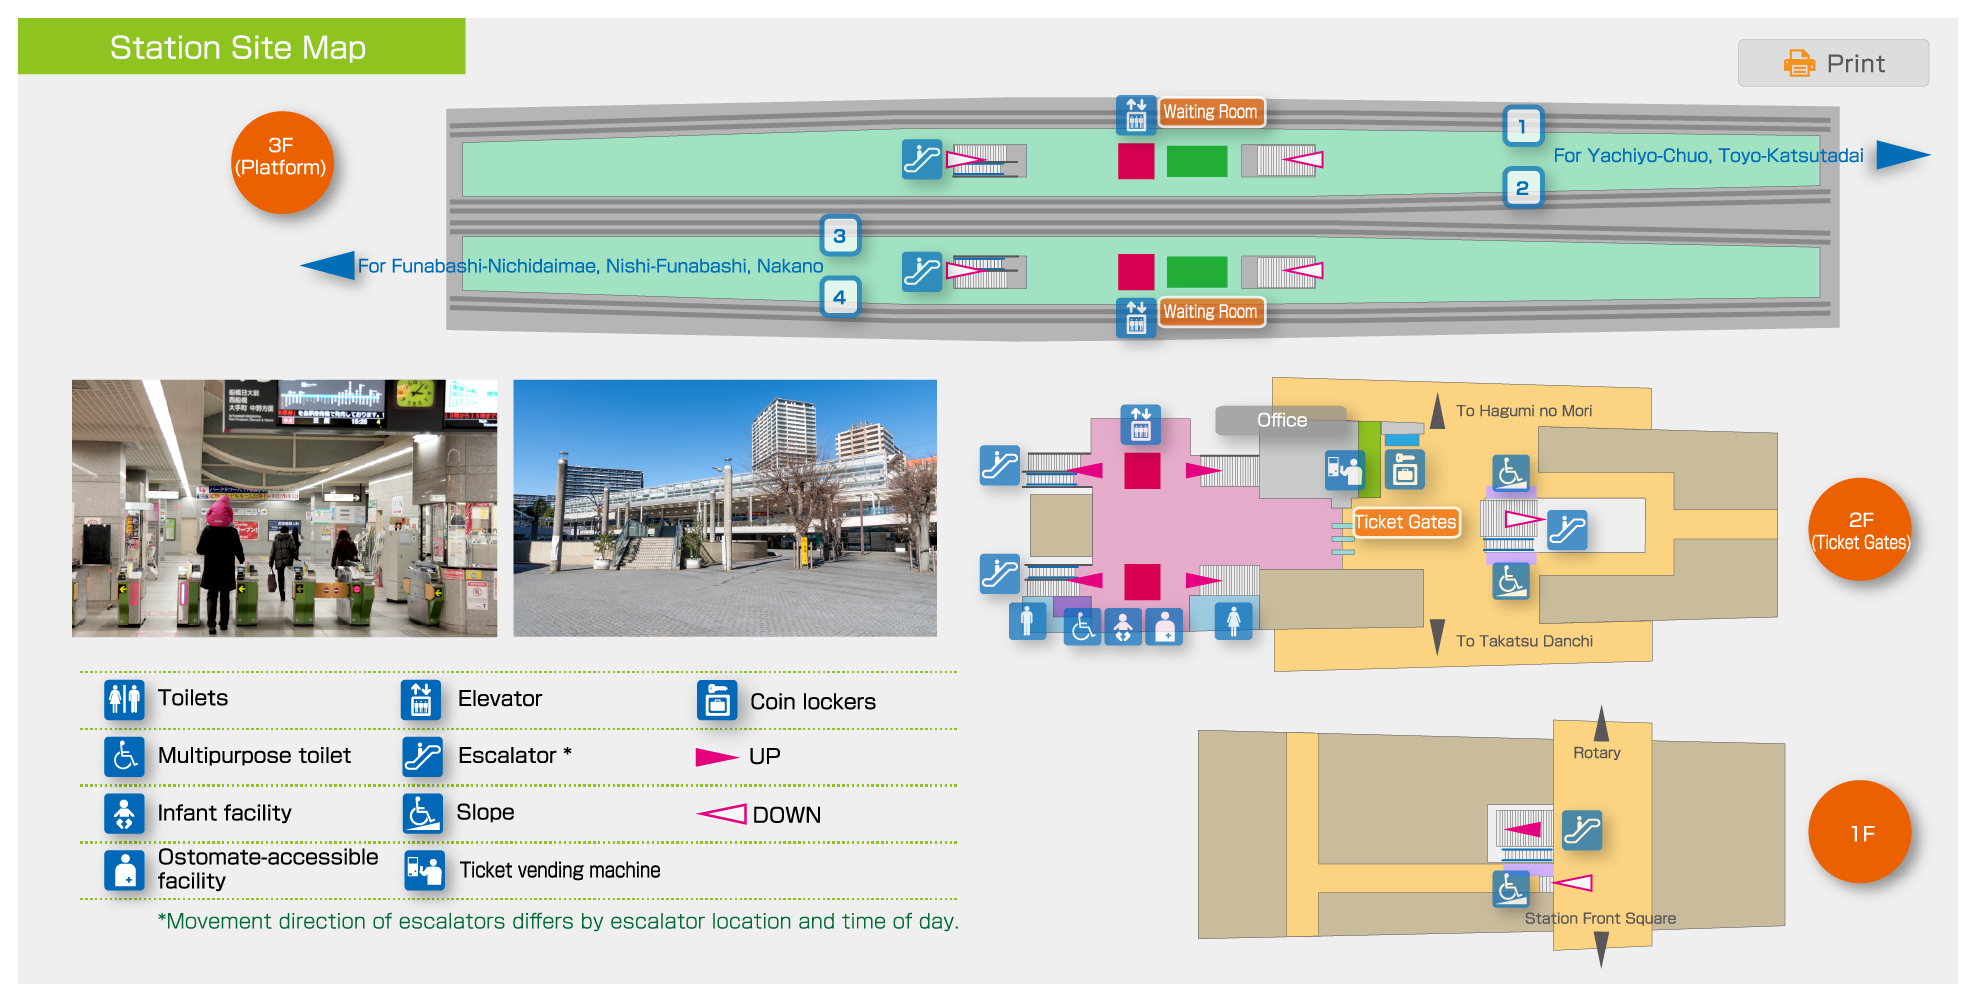The height and width of the screenshot is (1002, 1976).
Task: Click the Elevator legend icon
Action: (x=421, y=699)
